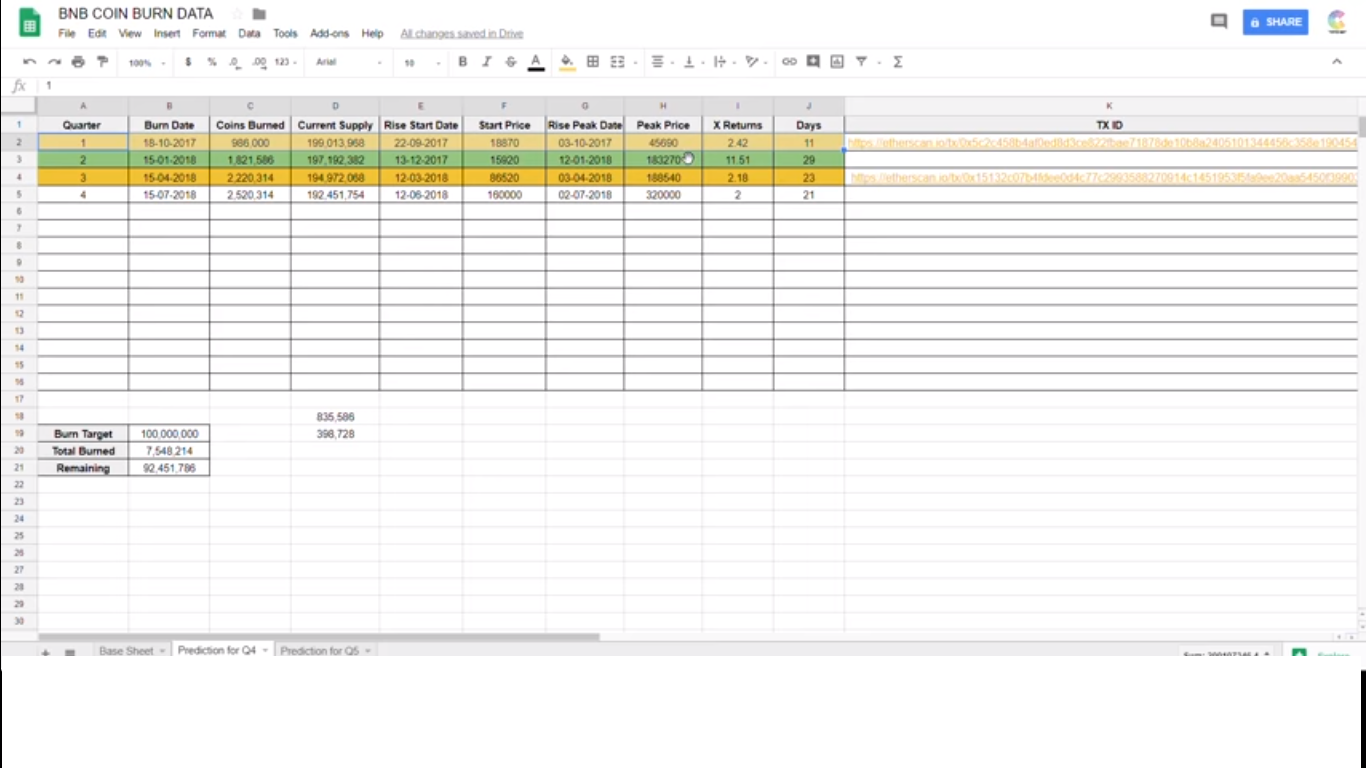The width and height of the screenshot is (1366, 768).
Task: Open the Help menu
Action: (372, 33)
